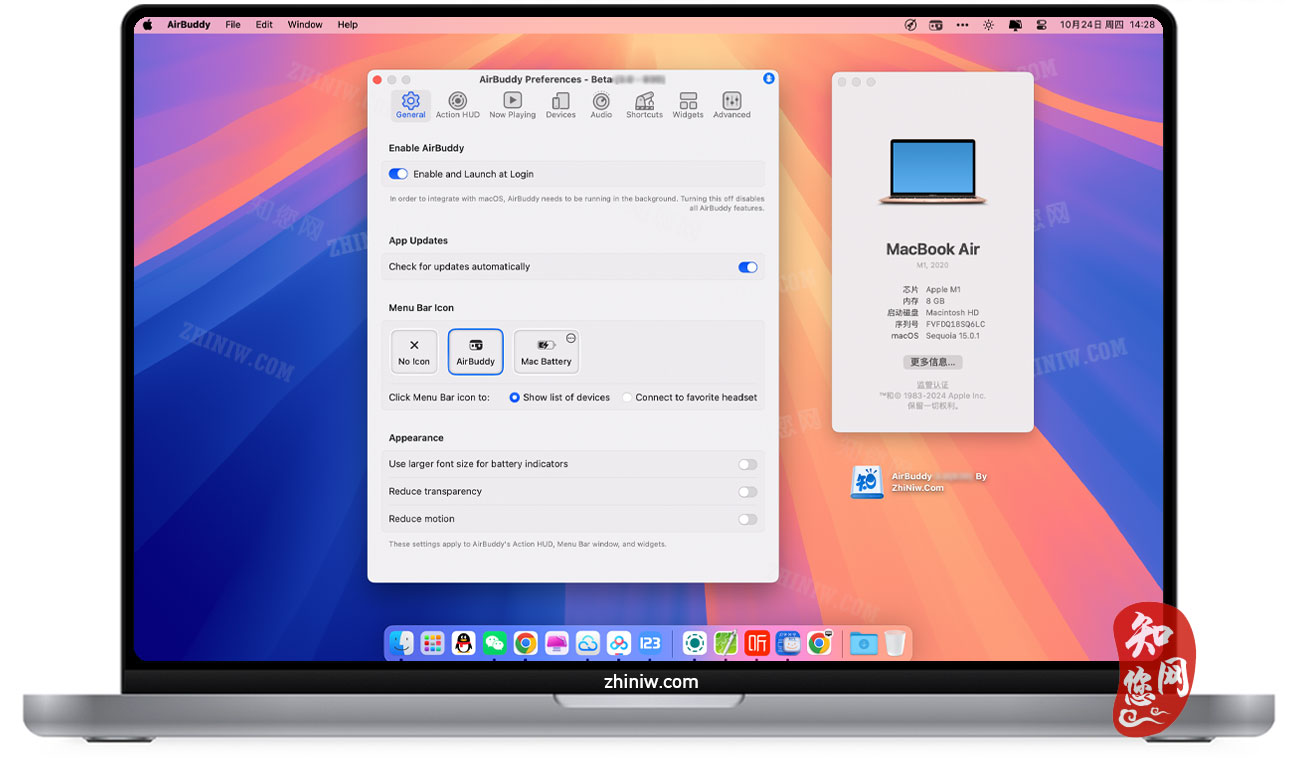
Task: Enable larger font size for battery indicators
Action: tap(748, 464)
